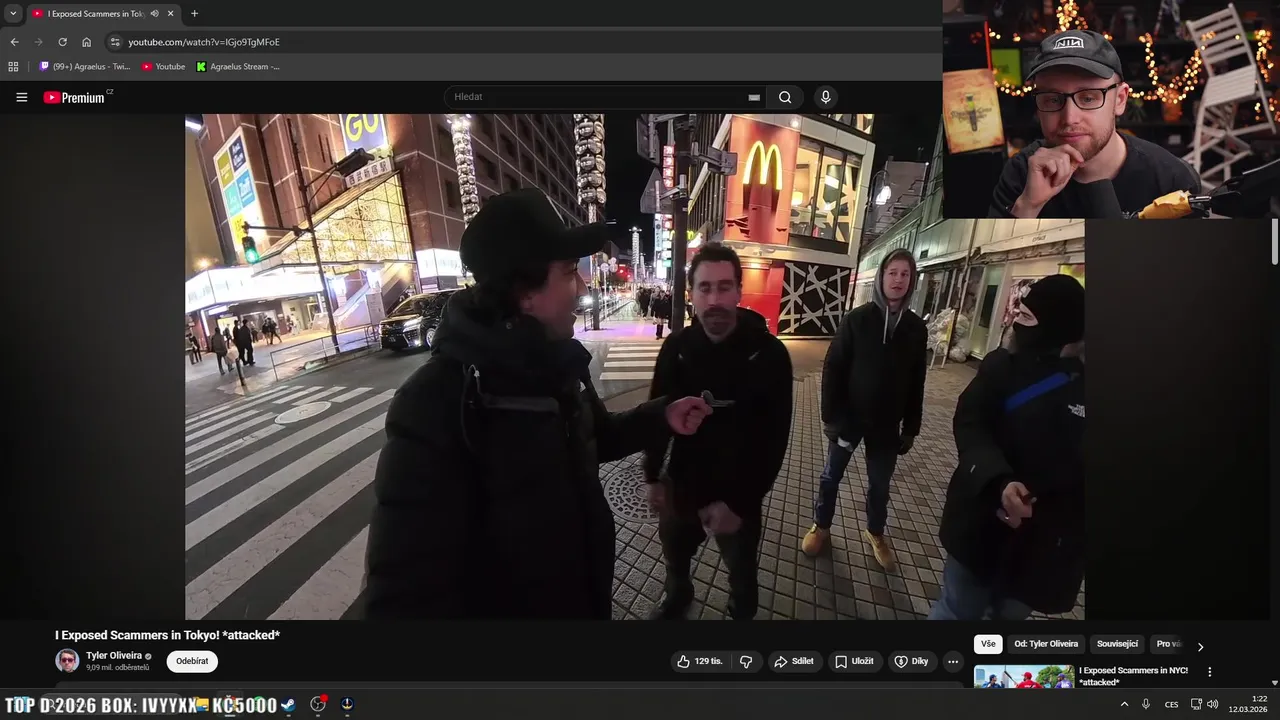
Task: Open the tab search dropdown arrow
Action: pos(13,14)
